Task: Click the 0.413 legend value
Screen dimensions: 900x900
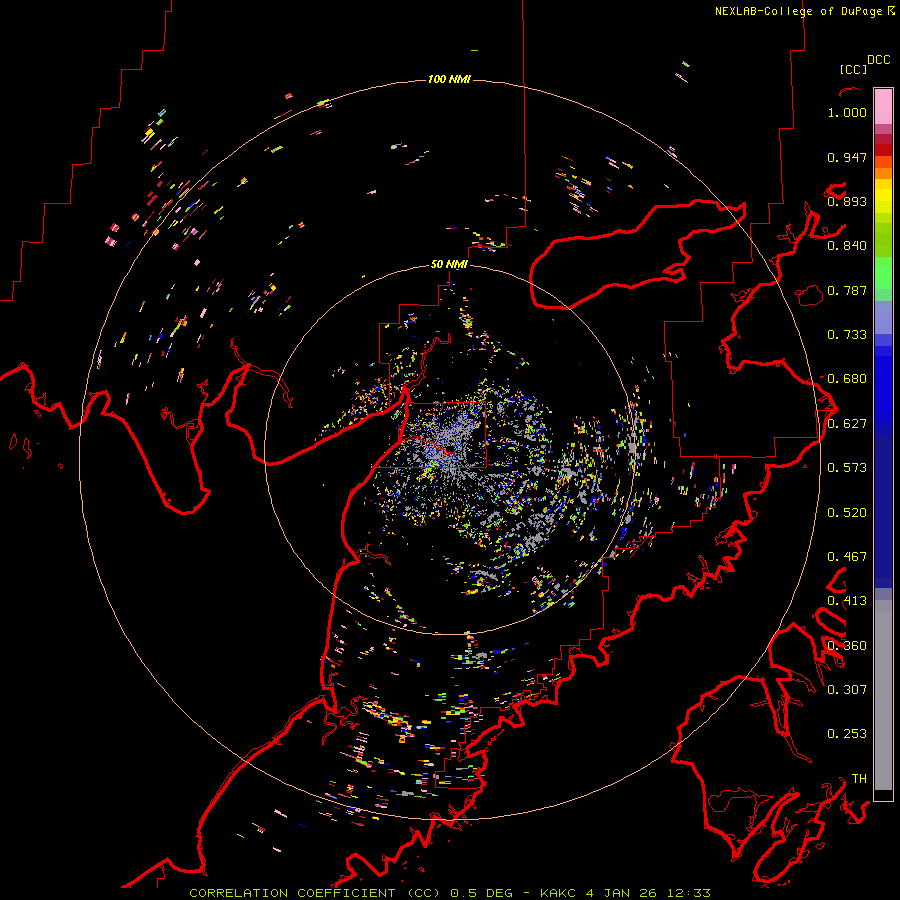Action: click(x=847, y=601)
